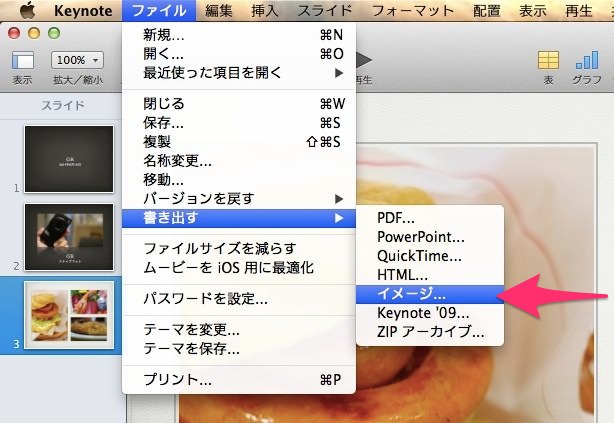Image resolution: width=614 pixels, height=423 pixels.
Task: Export as Keynote '09... from submenu
Action: (x=430, y=313)
